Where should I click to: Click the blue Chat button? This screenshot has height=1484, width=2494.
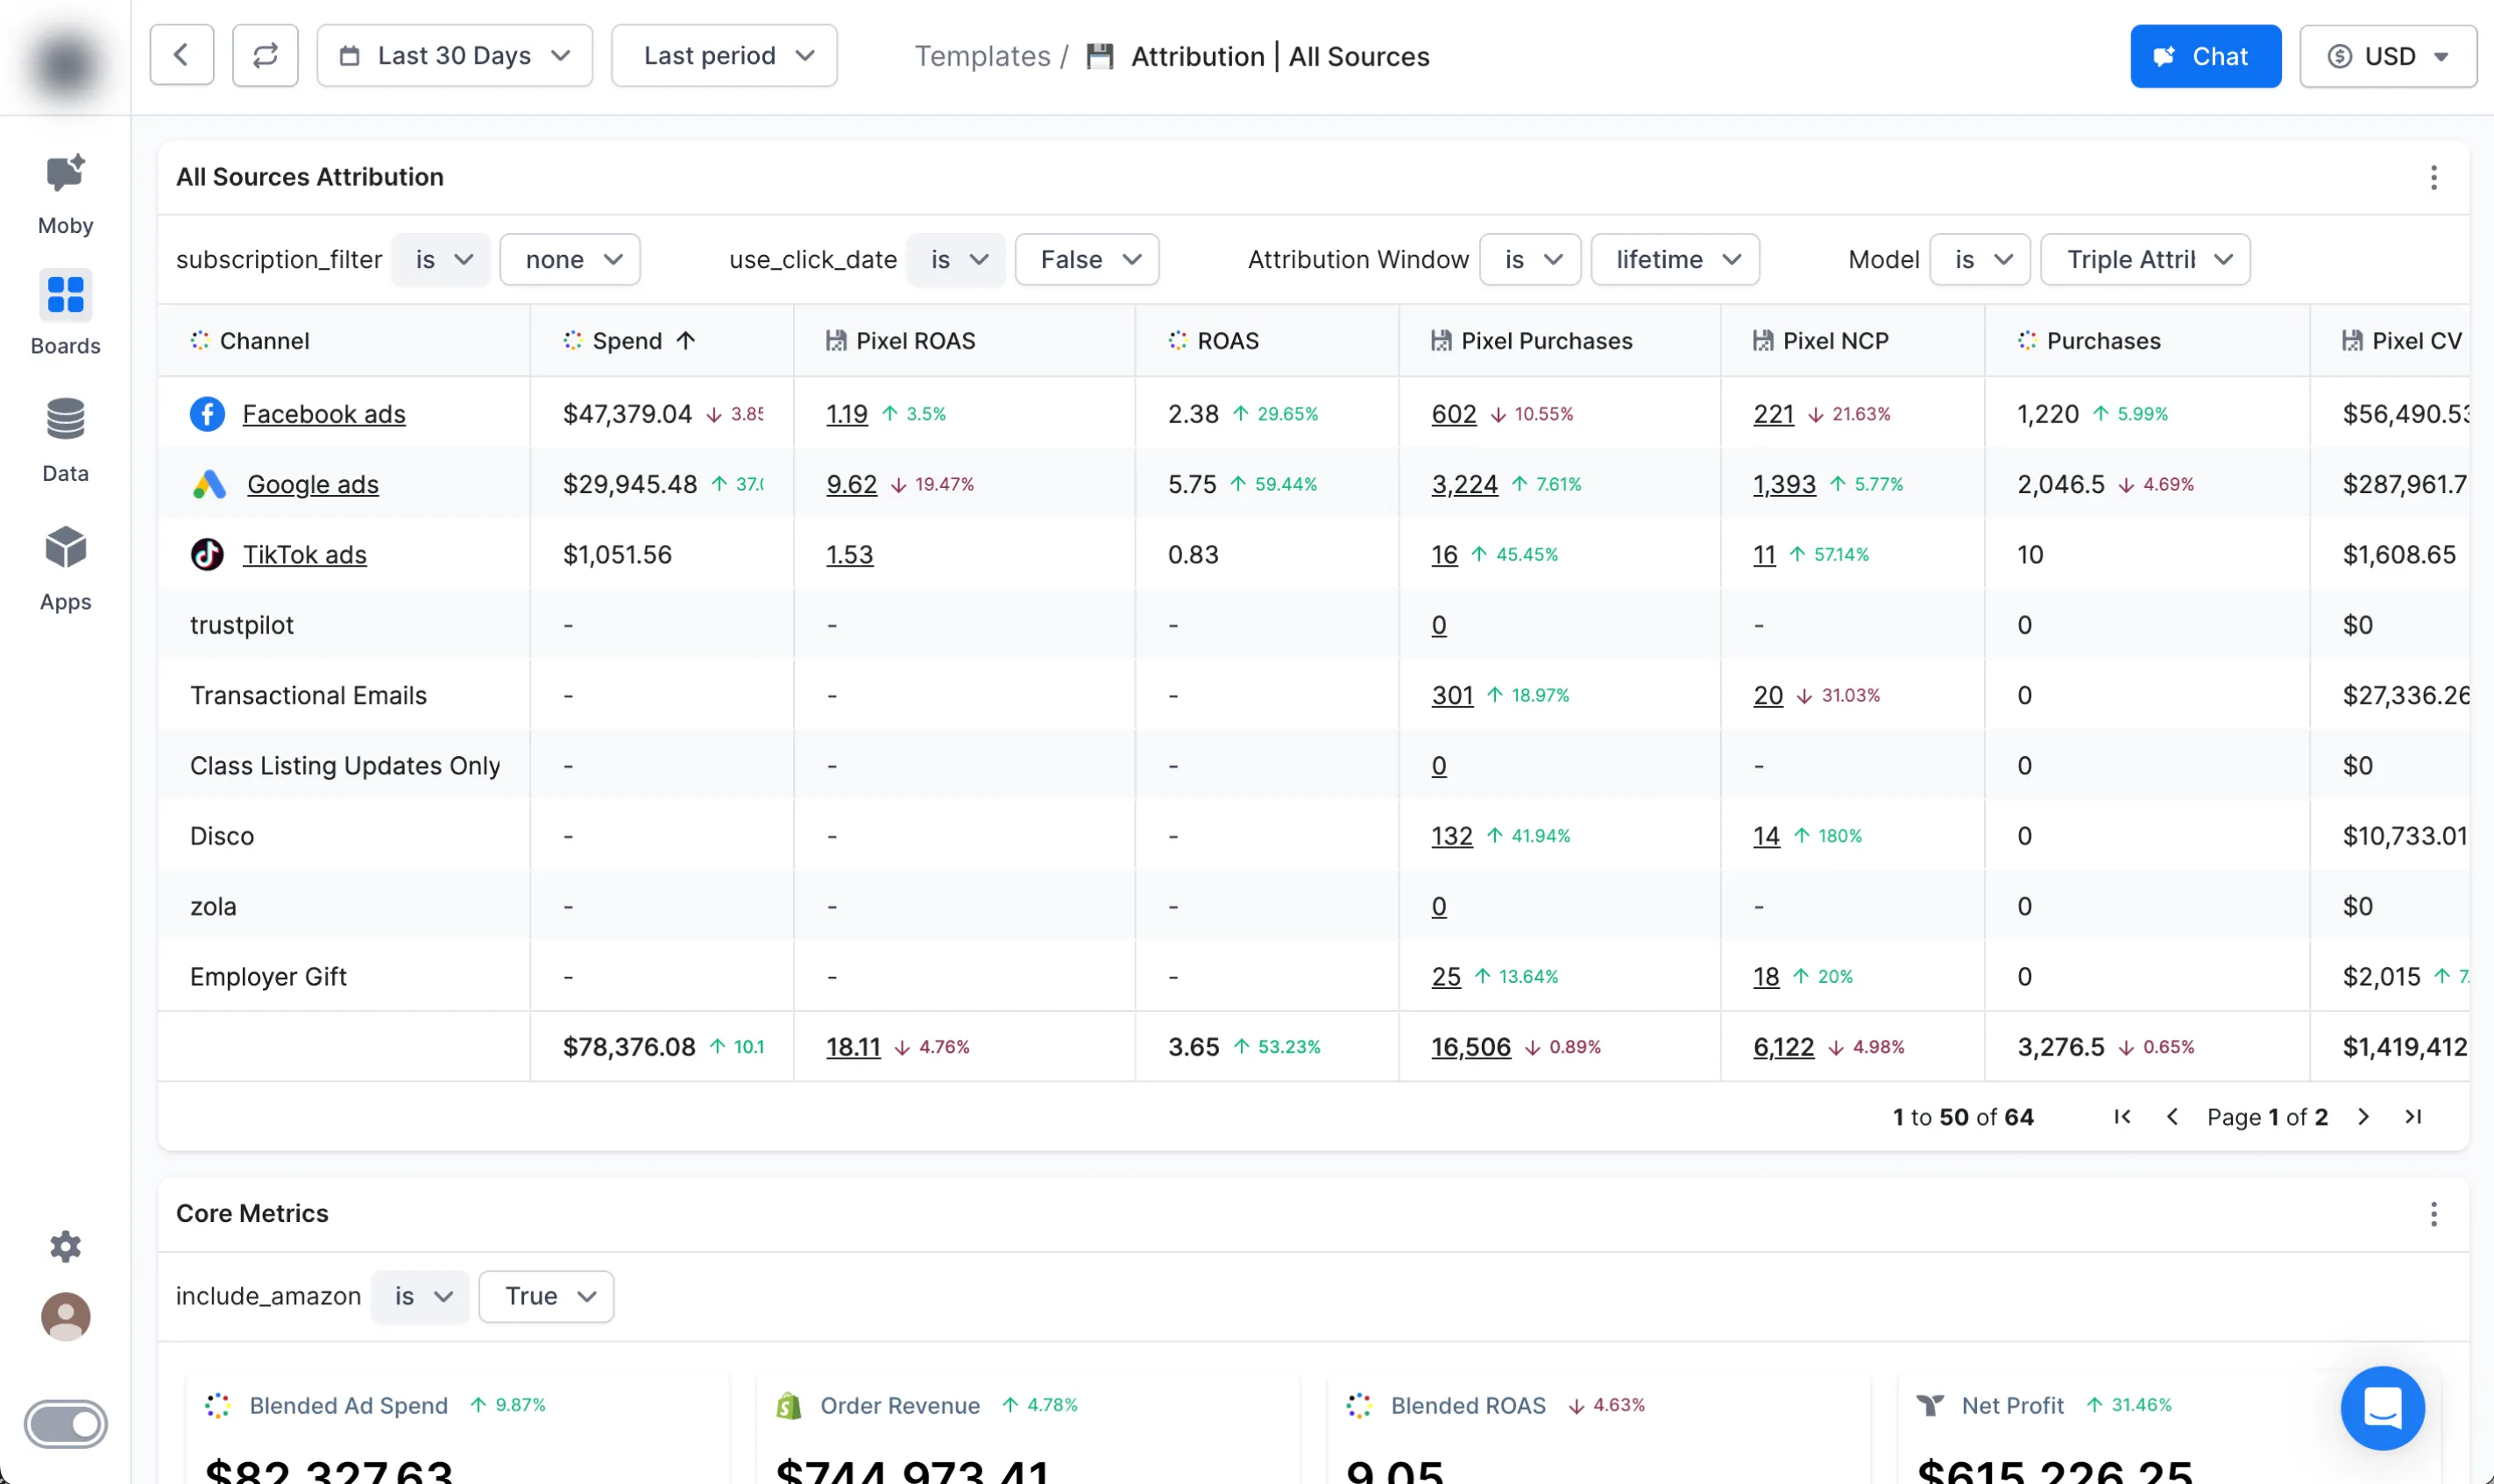(x=2204, y=57)
